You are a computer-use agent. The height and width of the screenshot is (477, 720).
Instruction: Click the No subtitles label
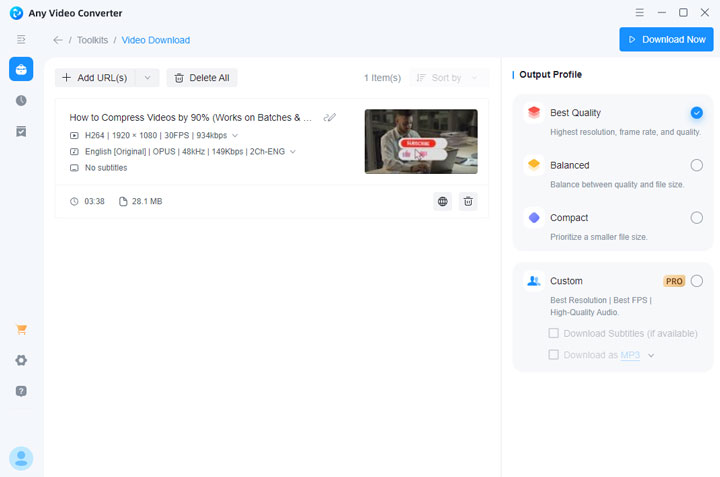click(106, 168)
